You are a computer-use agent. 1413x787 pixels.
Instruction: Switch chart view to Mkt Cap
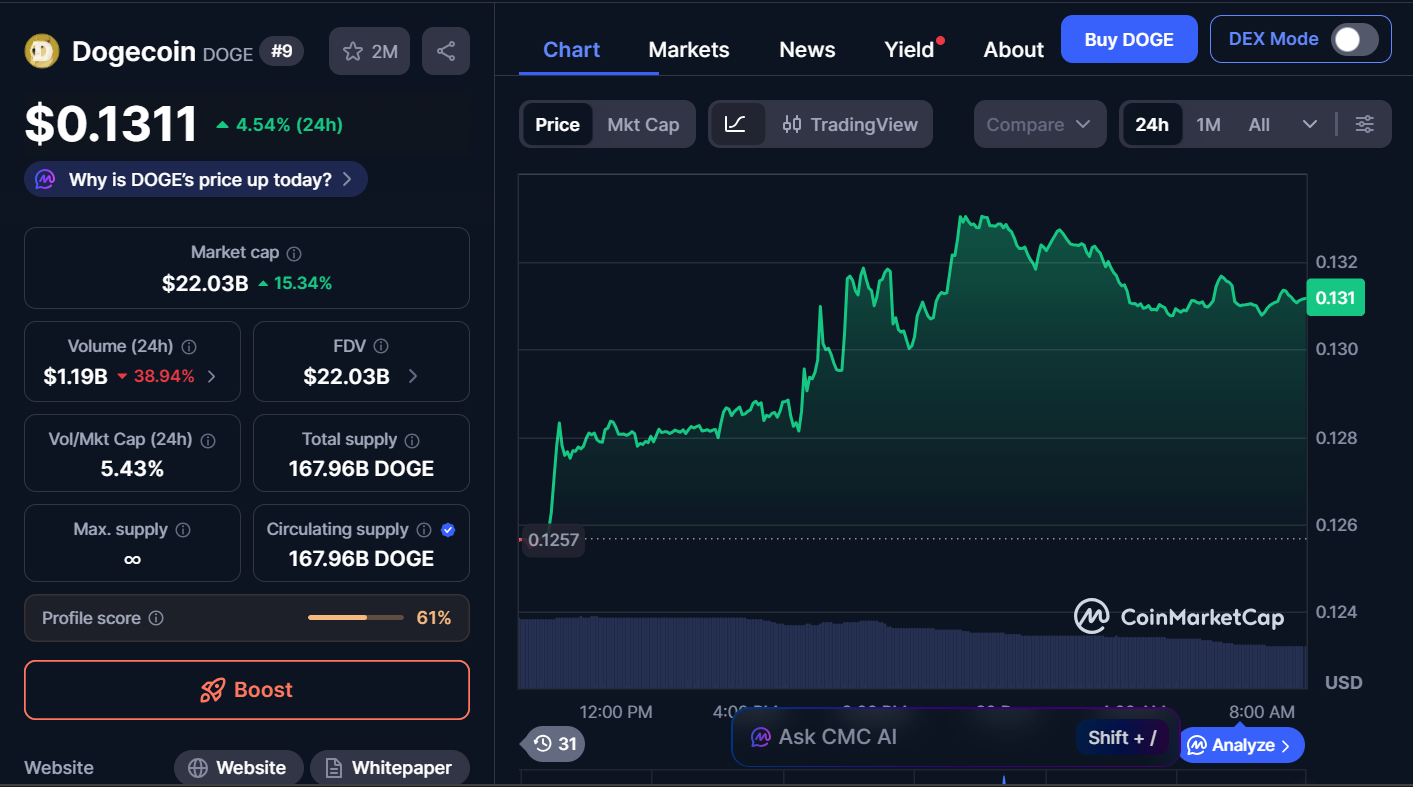643,124
